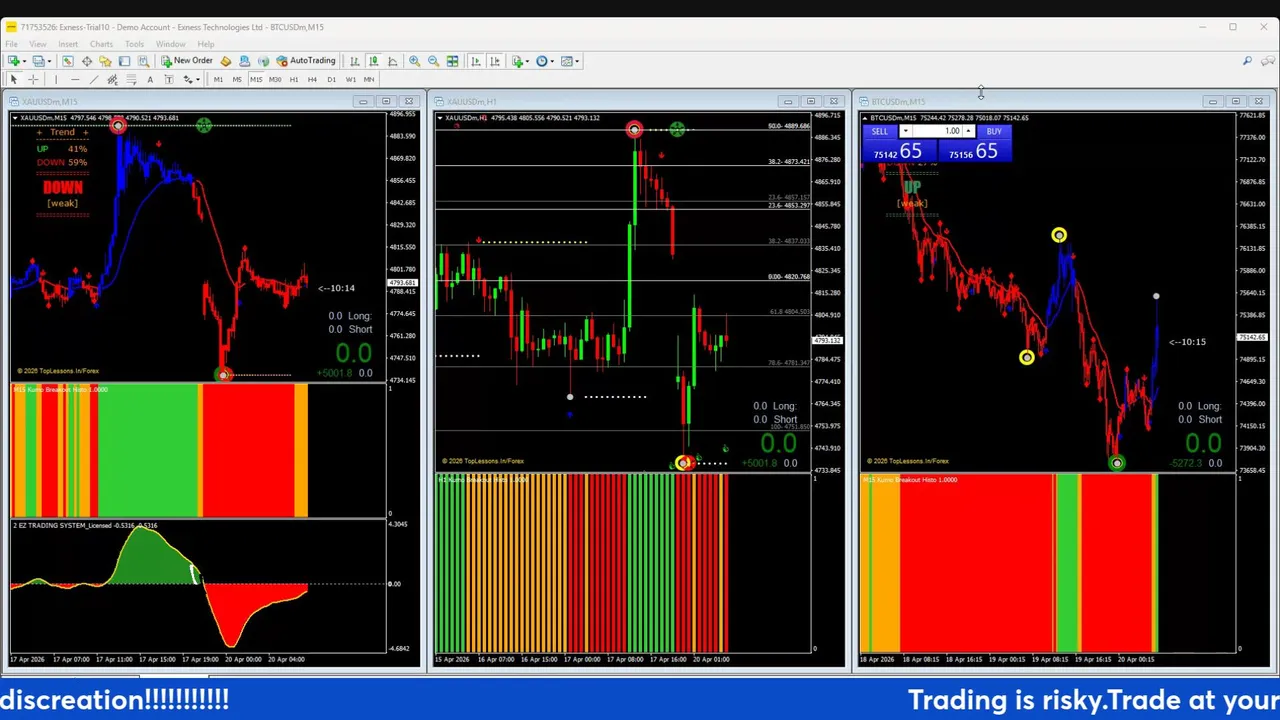The width and height of the screenshot is (1280, 720).
Task: Switch chart to Line Chart mode
Action: [x=393, y=61]
